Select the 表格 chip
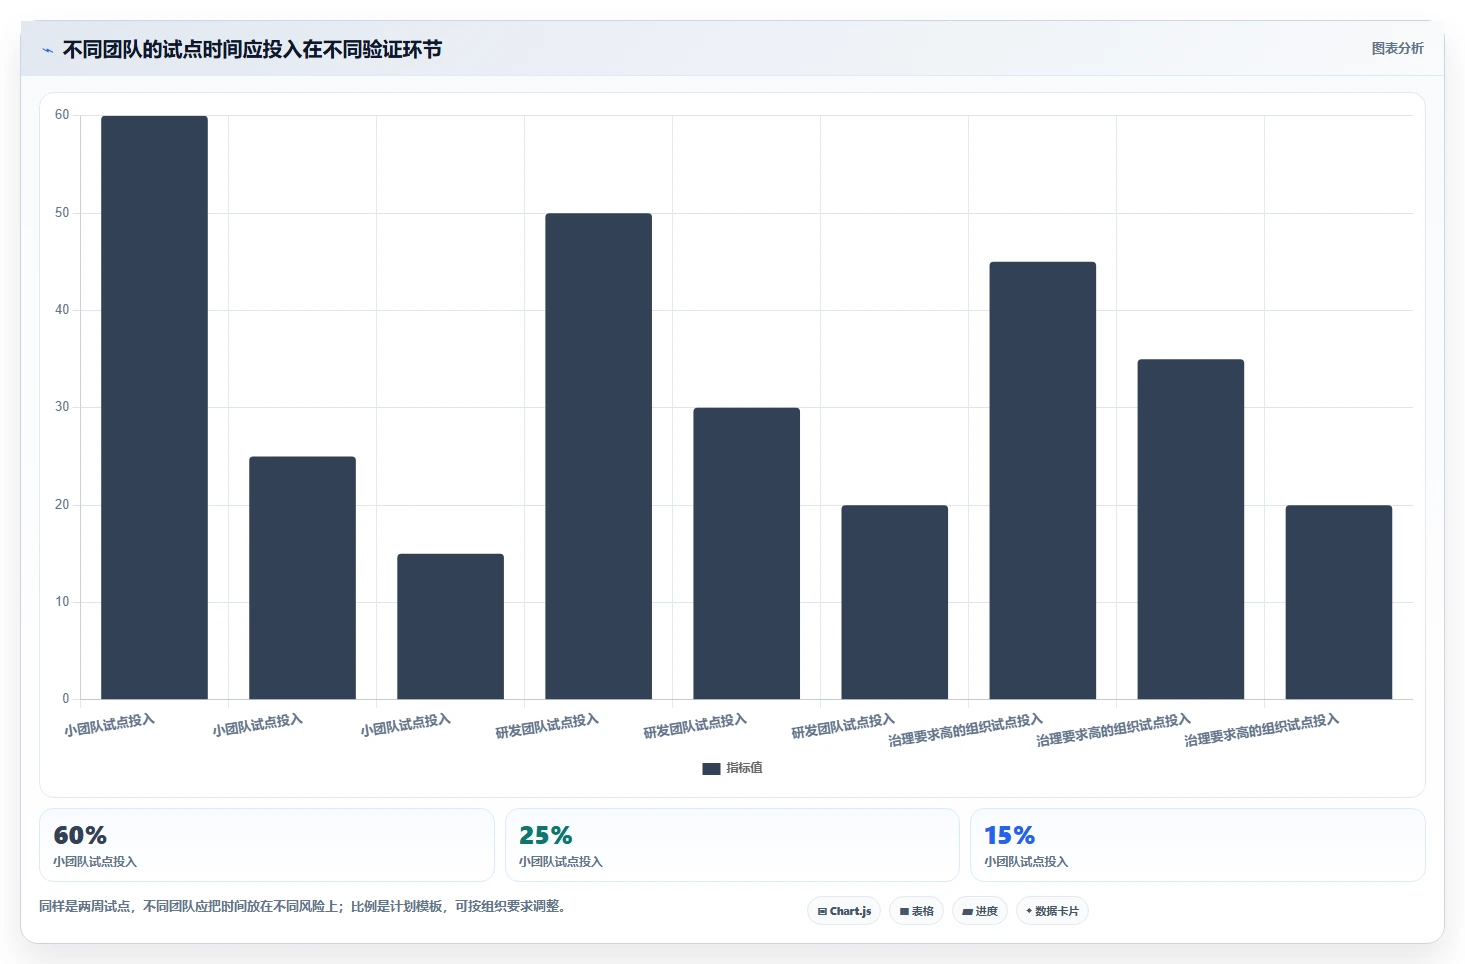Image resolution: width=1465 pixels, height=964 pixels. pyautogui.click(x=916, y=911)
